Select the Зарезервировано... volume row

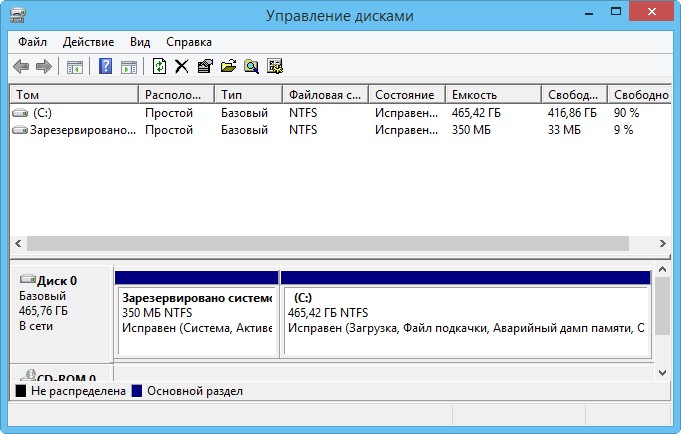[x=340, y=130]
